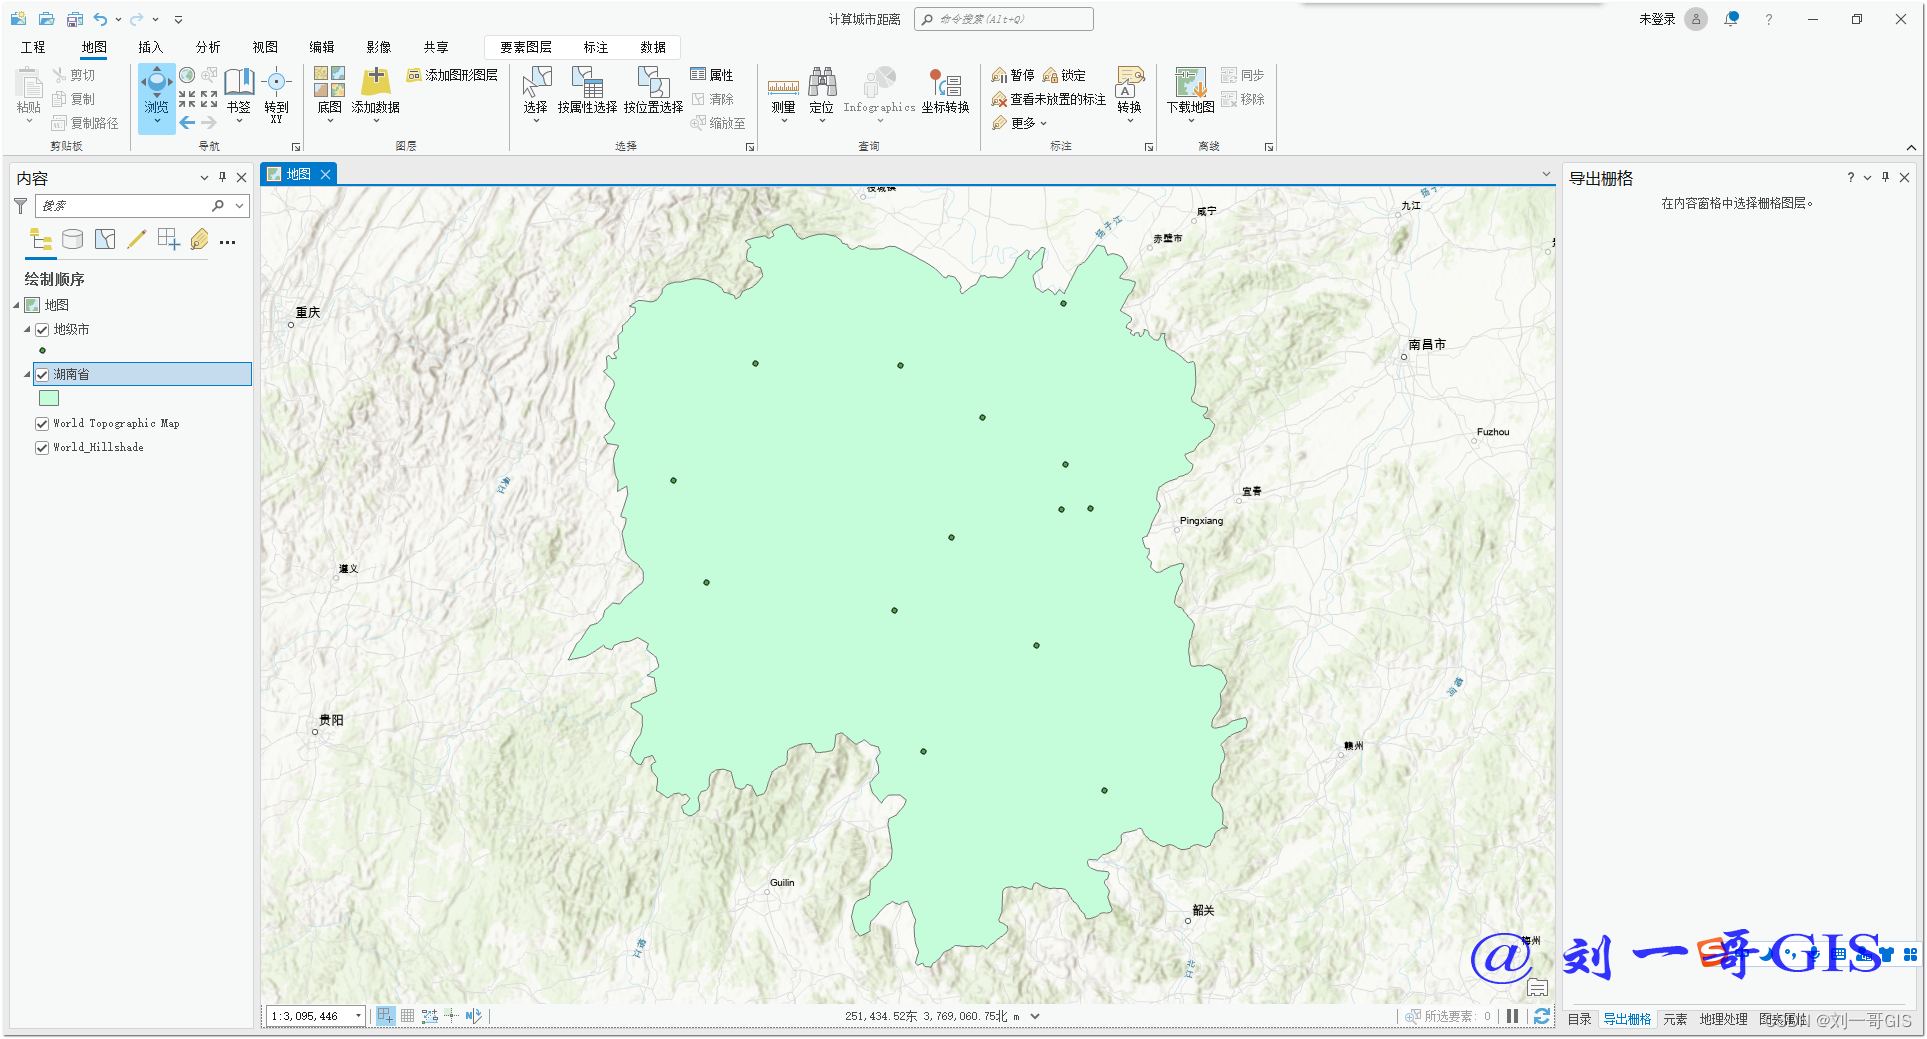This screenshot has height=1039, width=1927.
Task: Open the Bookmarks (书签) tool
Action: coord(239,93)
